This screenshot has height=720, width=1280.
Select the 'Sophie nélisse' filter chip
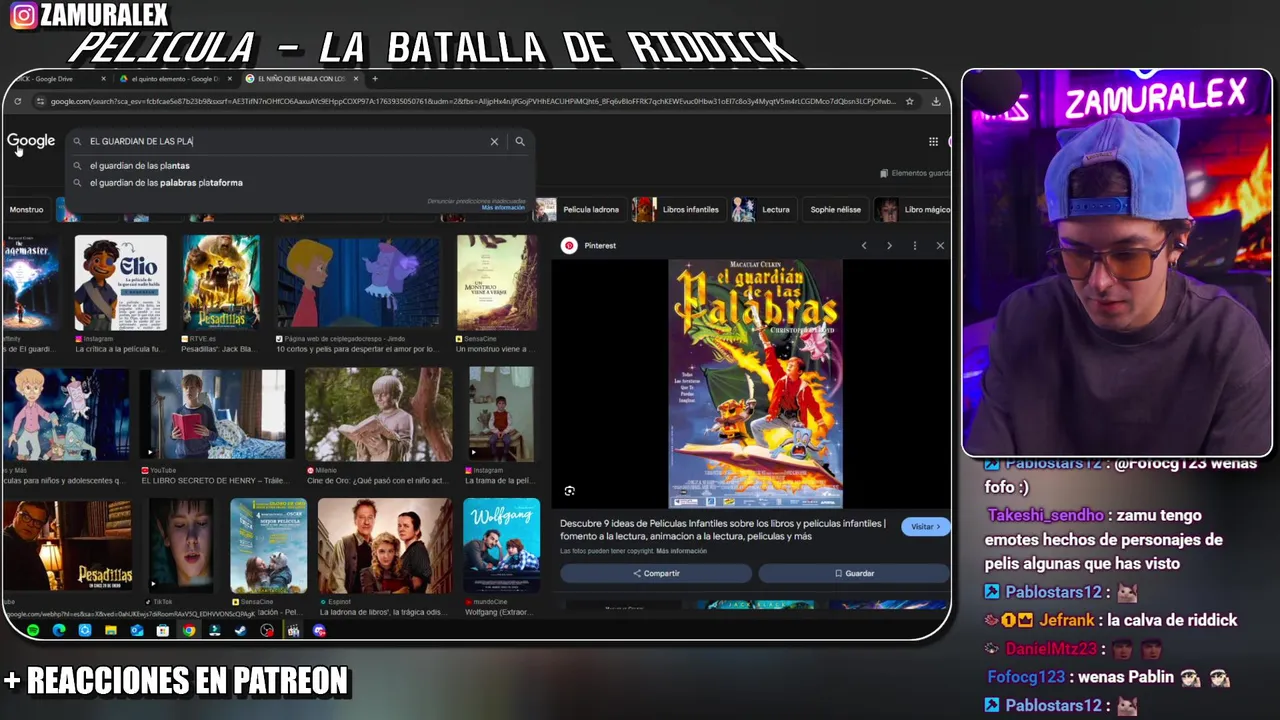[x=835, y=210]
